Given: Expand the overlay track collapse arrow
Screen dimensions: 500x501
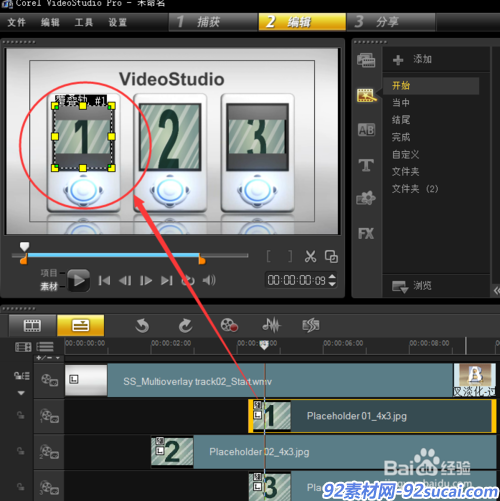Looking at the screenshot, I should [21, 393].
